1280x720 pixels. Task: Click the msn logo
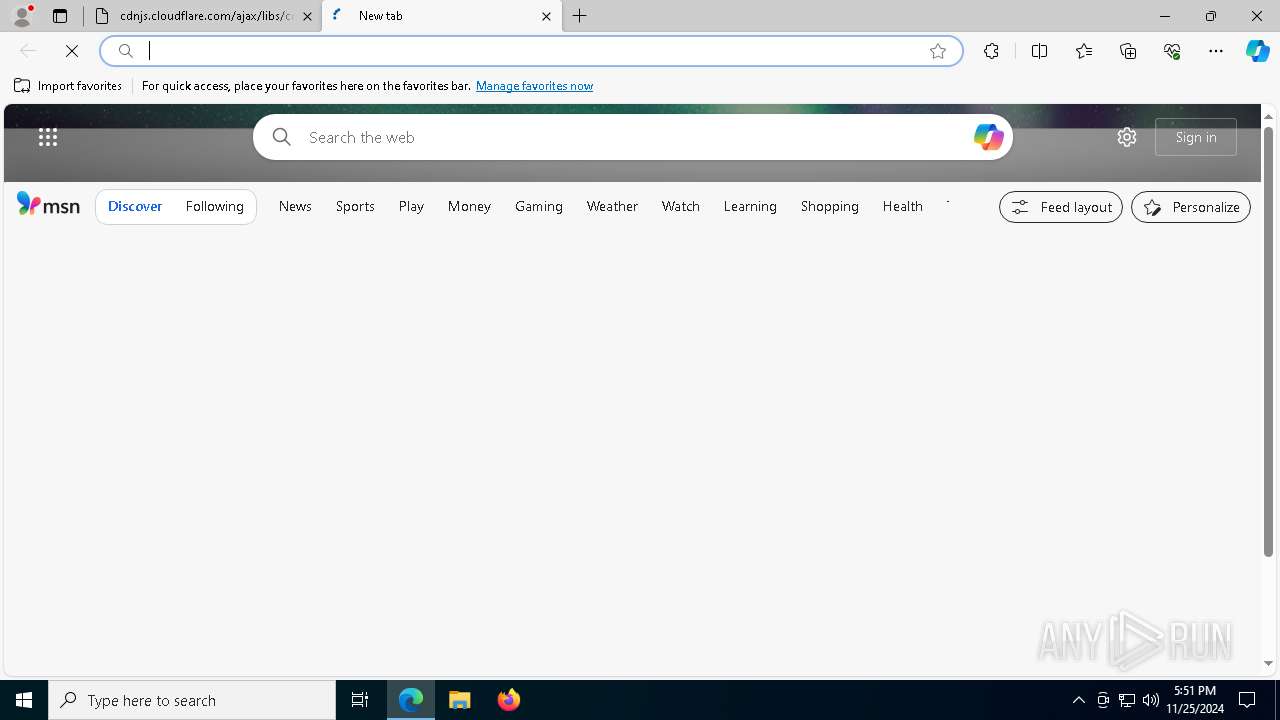pos(48,205)
